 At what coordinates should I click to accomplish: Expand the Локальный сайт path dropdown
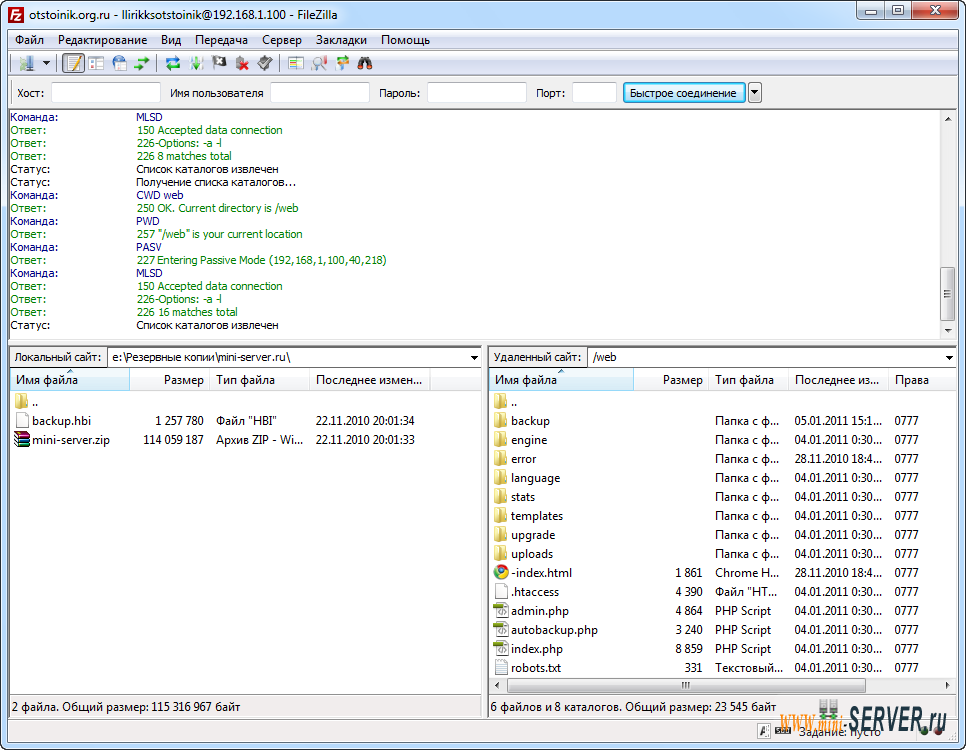[474, 357]
